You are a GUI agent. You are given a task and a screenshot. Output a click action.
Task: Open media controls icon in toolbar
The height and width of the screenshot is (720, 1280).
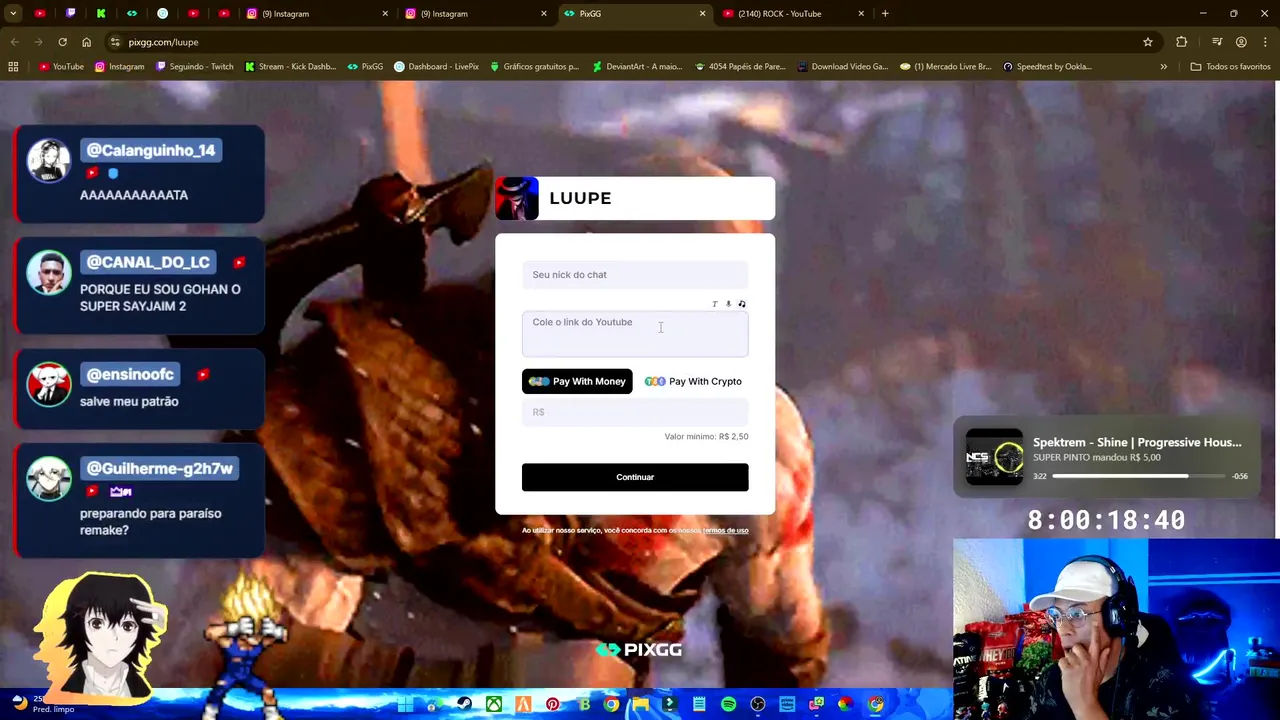[x=1217, y=42]
